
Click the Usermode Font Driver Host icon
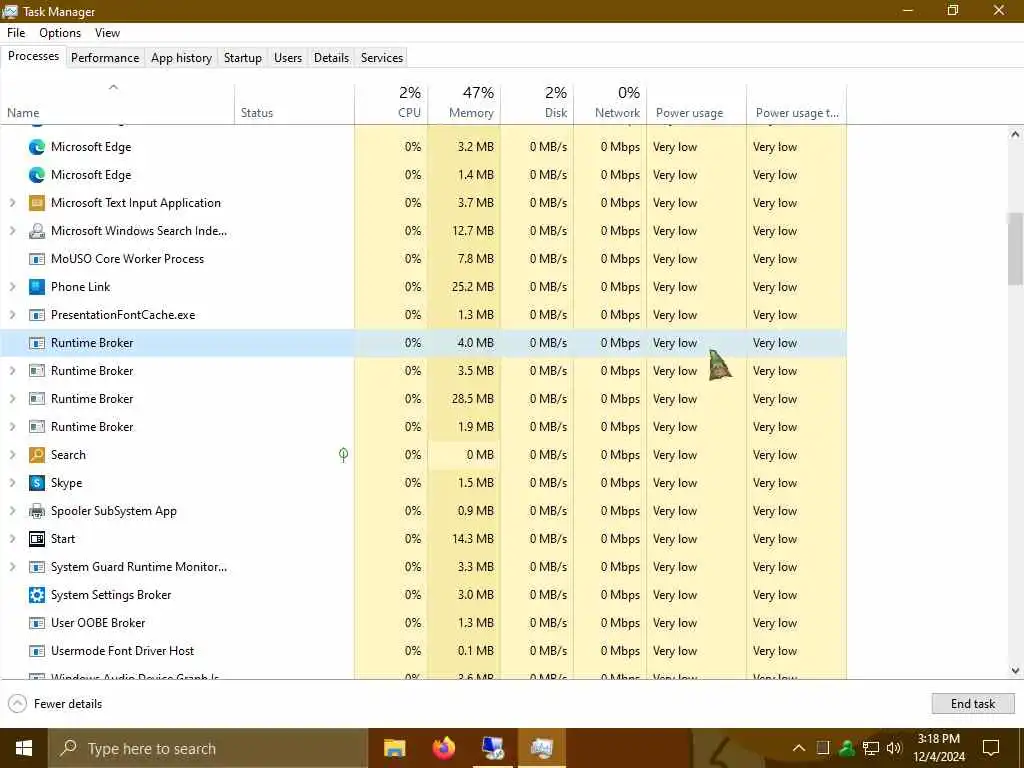coord(37,651)
